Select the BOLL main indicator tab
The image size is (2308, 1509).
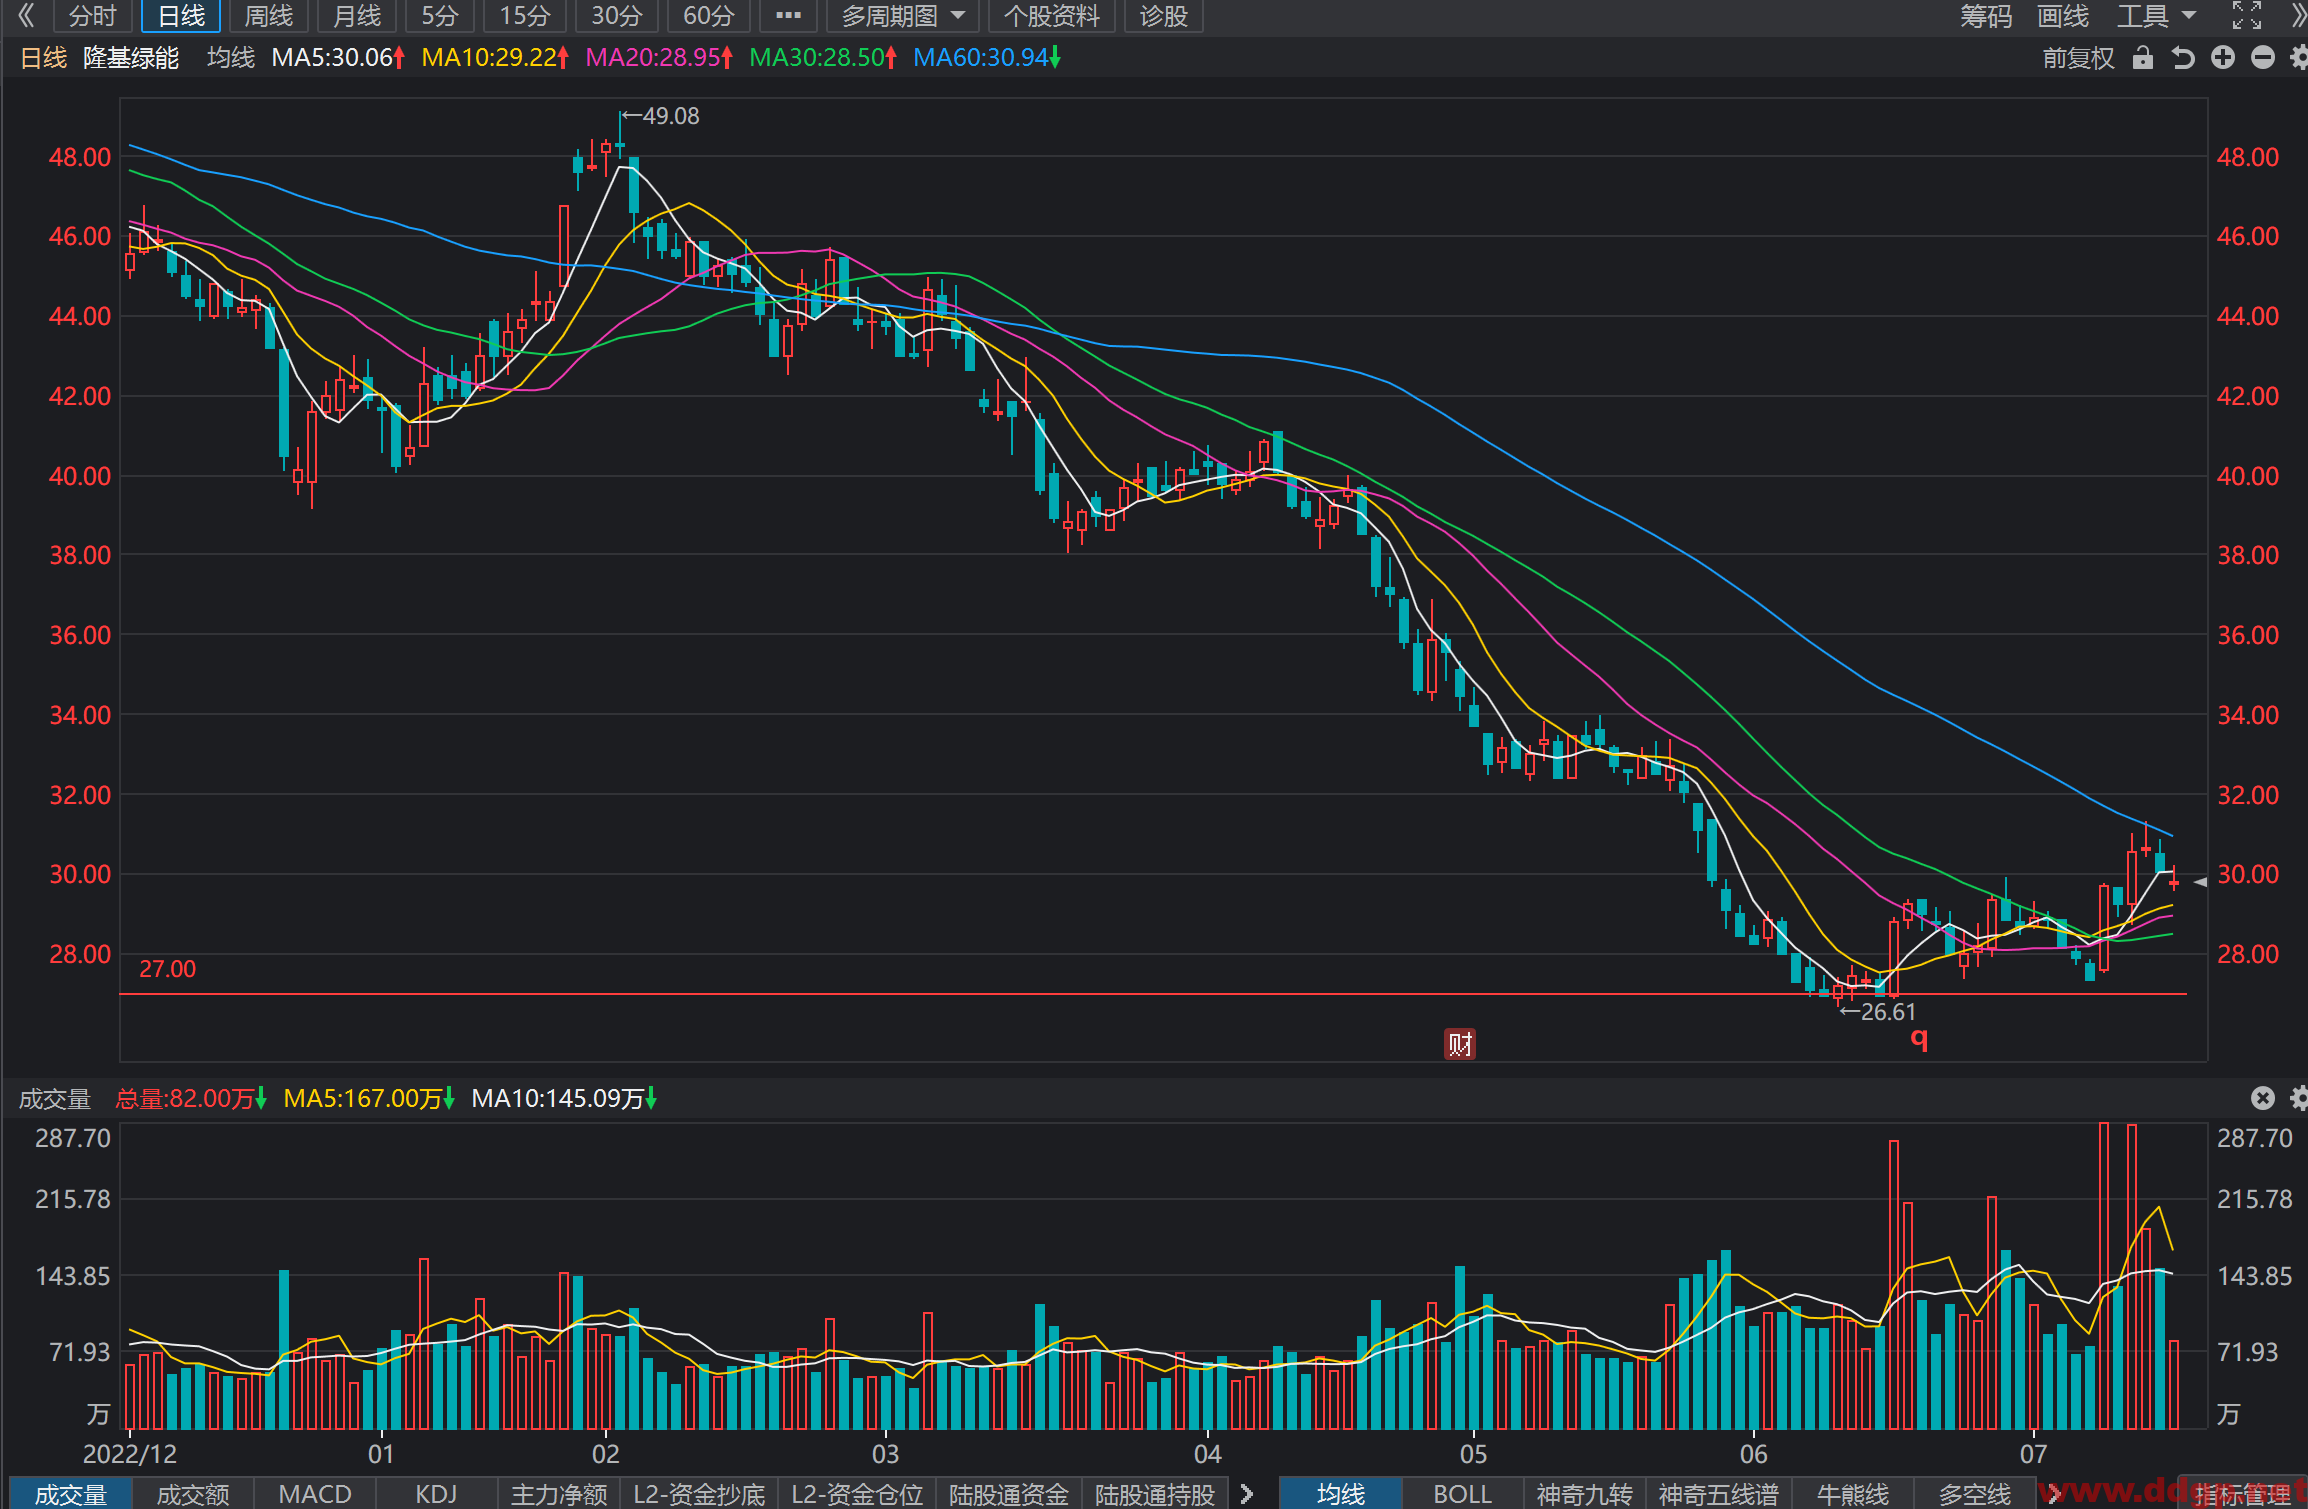[1462, 1494]
